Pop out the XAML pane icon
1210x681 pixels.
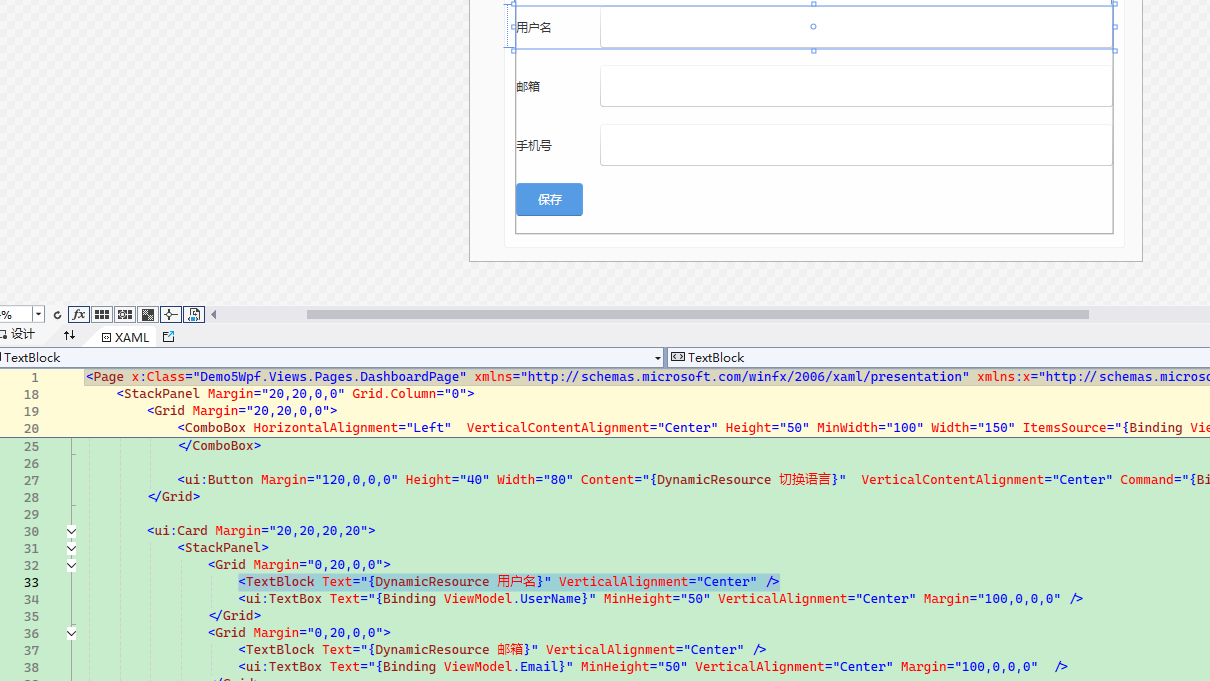[168, 337]
